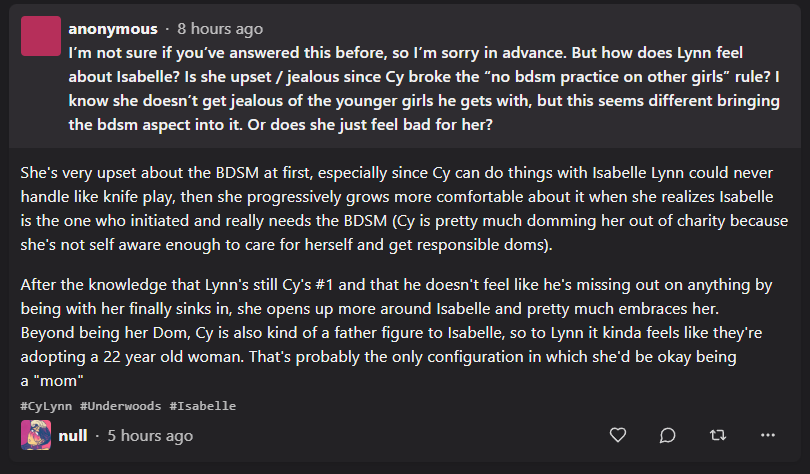Viewport: 810px width, 474px height.
Task: Click the final line containing "mom"
Action: pos(52,381)
